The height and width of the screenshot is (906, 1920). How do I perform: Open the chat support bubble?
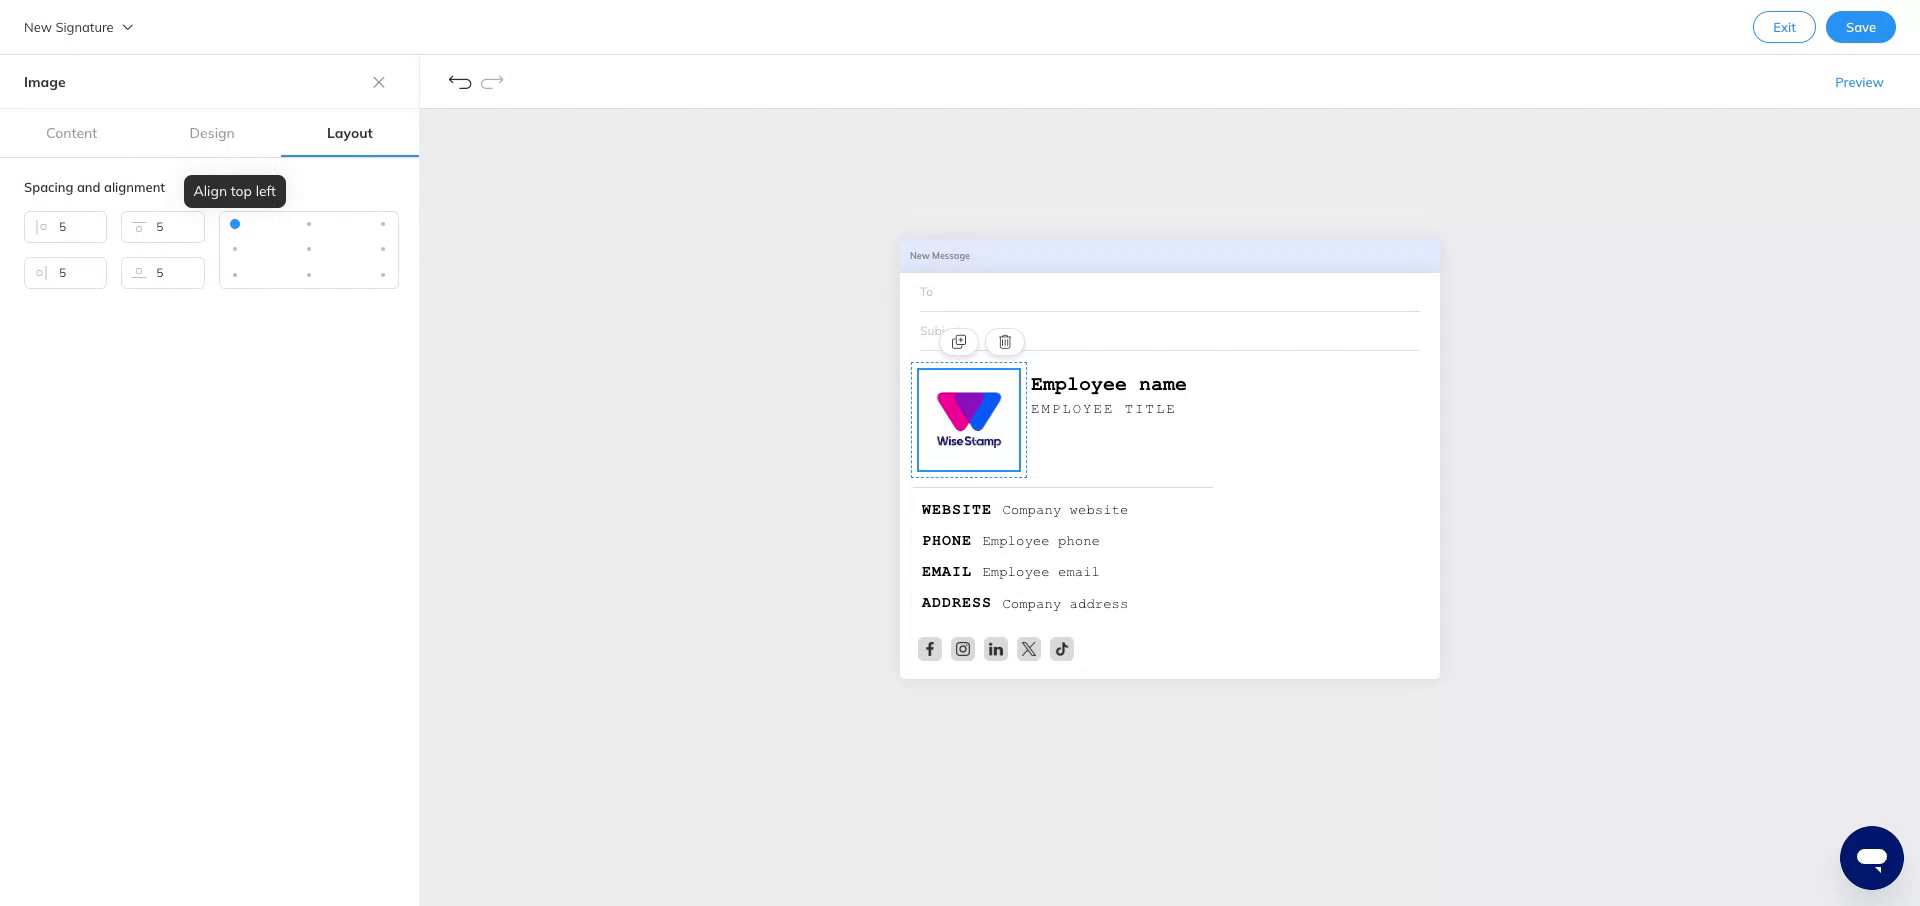[x=1872, y=858]
